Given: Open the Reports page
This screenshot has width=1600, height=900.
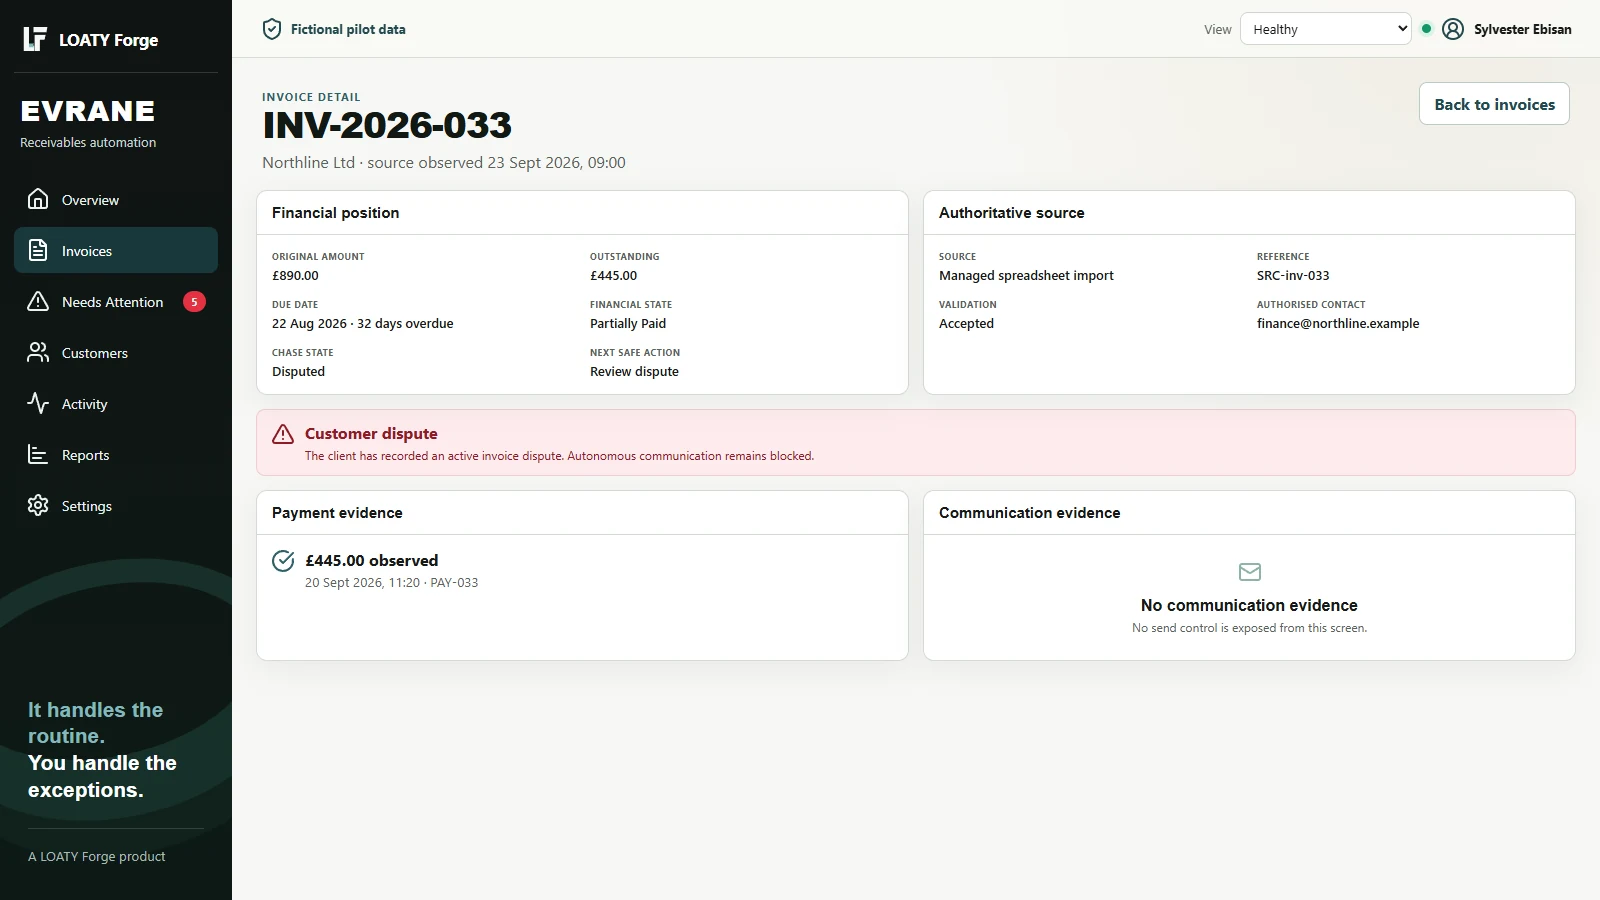Looking at the screenshot, I should 116,454.
